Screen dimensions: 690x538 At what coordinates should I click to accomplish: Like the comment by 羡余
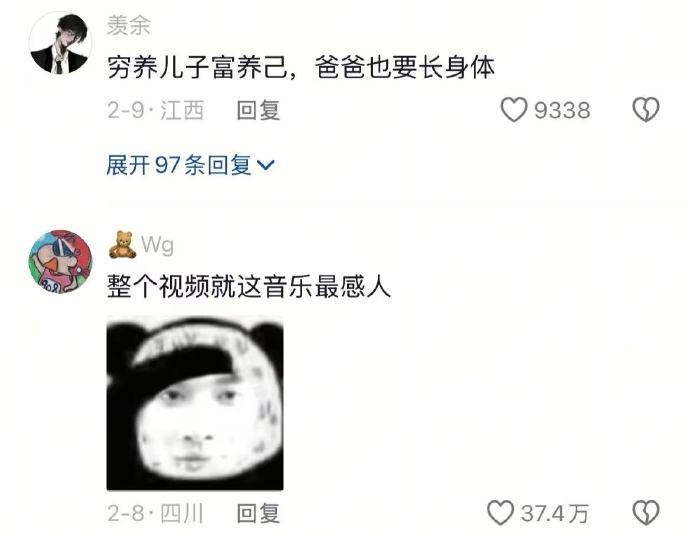(x=514, y=110)
